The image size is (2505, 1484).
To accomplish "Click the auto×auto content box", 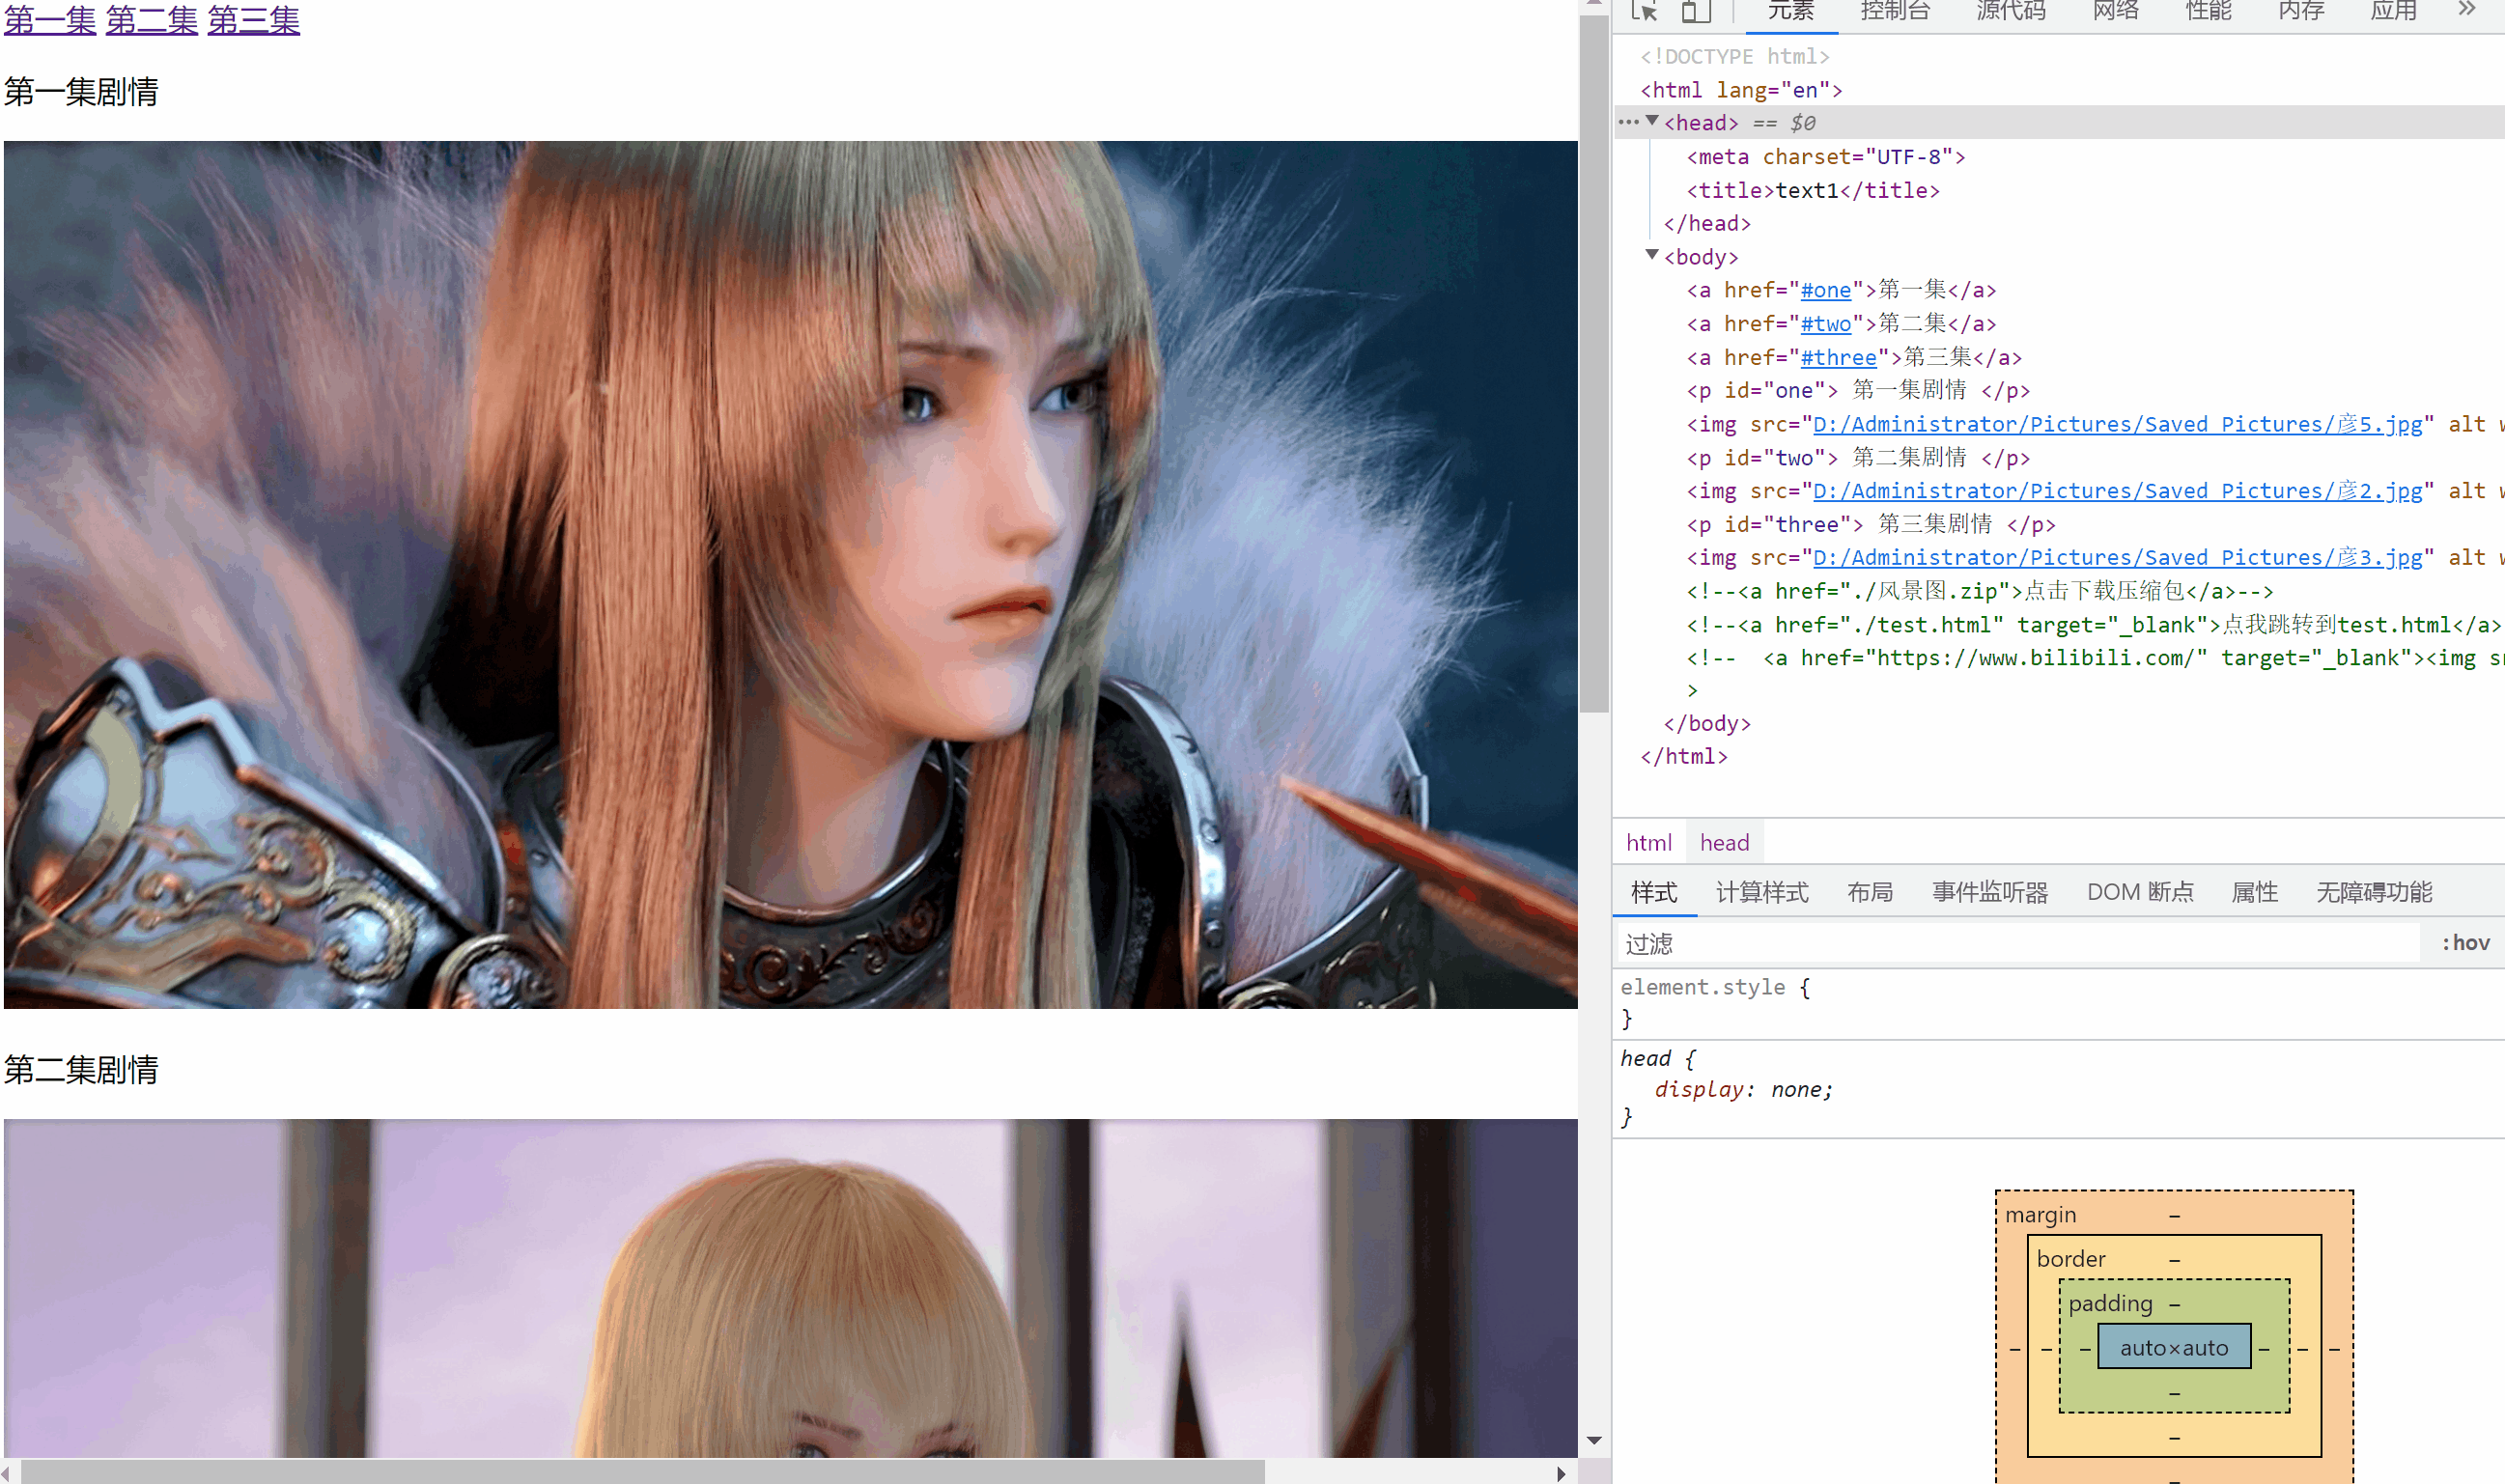I will (2174, 1348).
